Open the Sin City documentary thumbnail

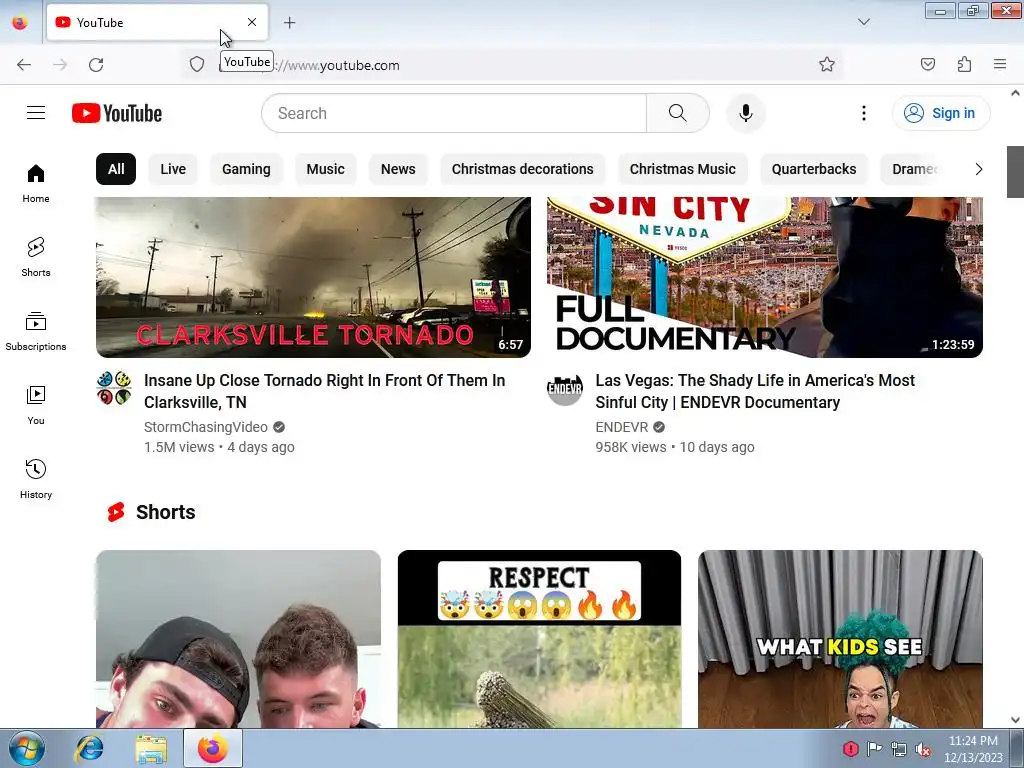click(765, 278)
